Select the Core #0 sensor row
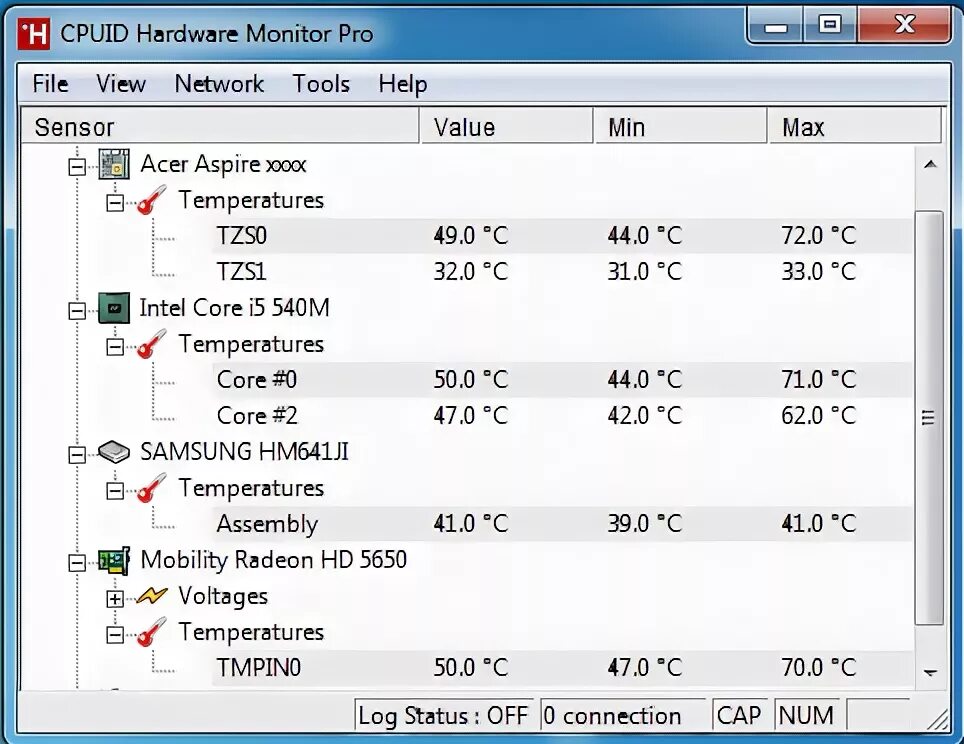Screen dimensions: 964x744 click(x=562, y=379)
